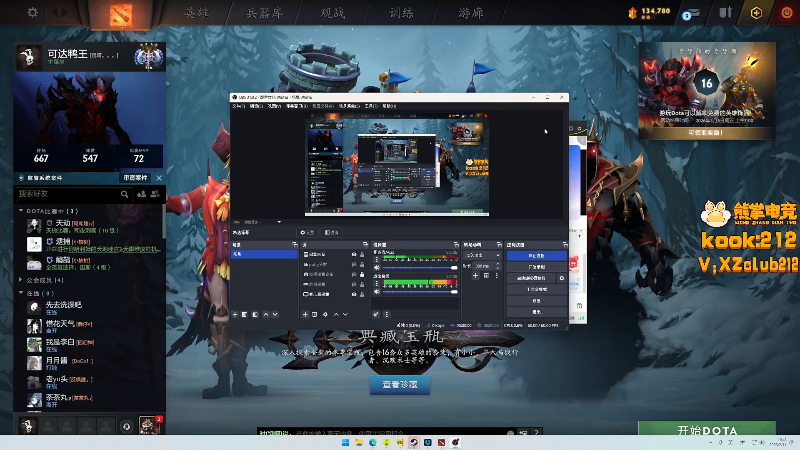Open the fade transition type dropdown in OBS

pyautogui.click(x=482, y=255)
